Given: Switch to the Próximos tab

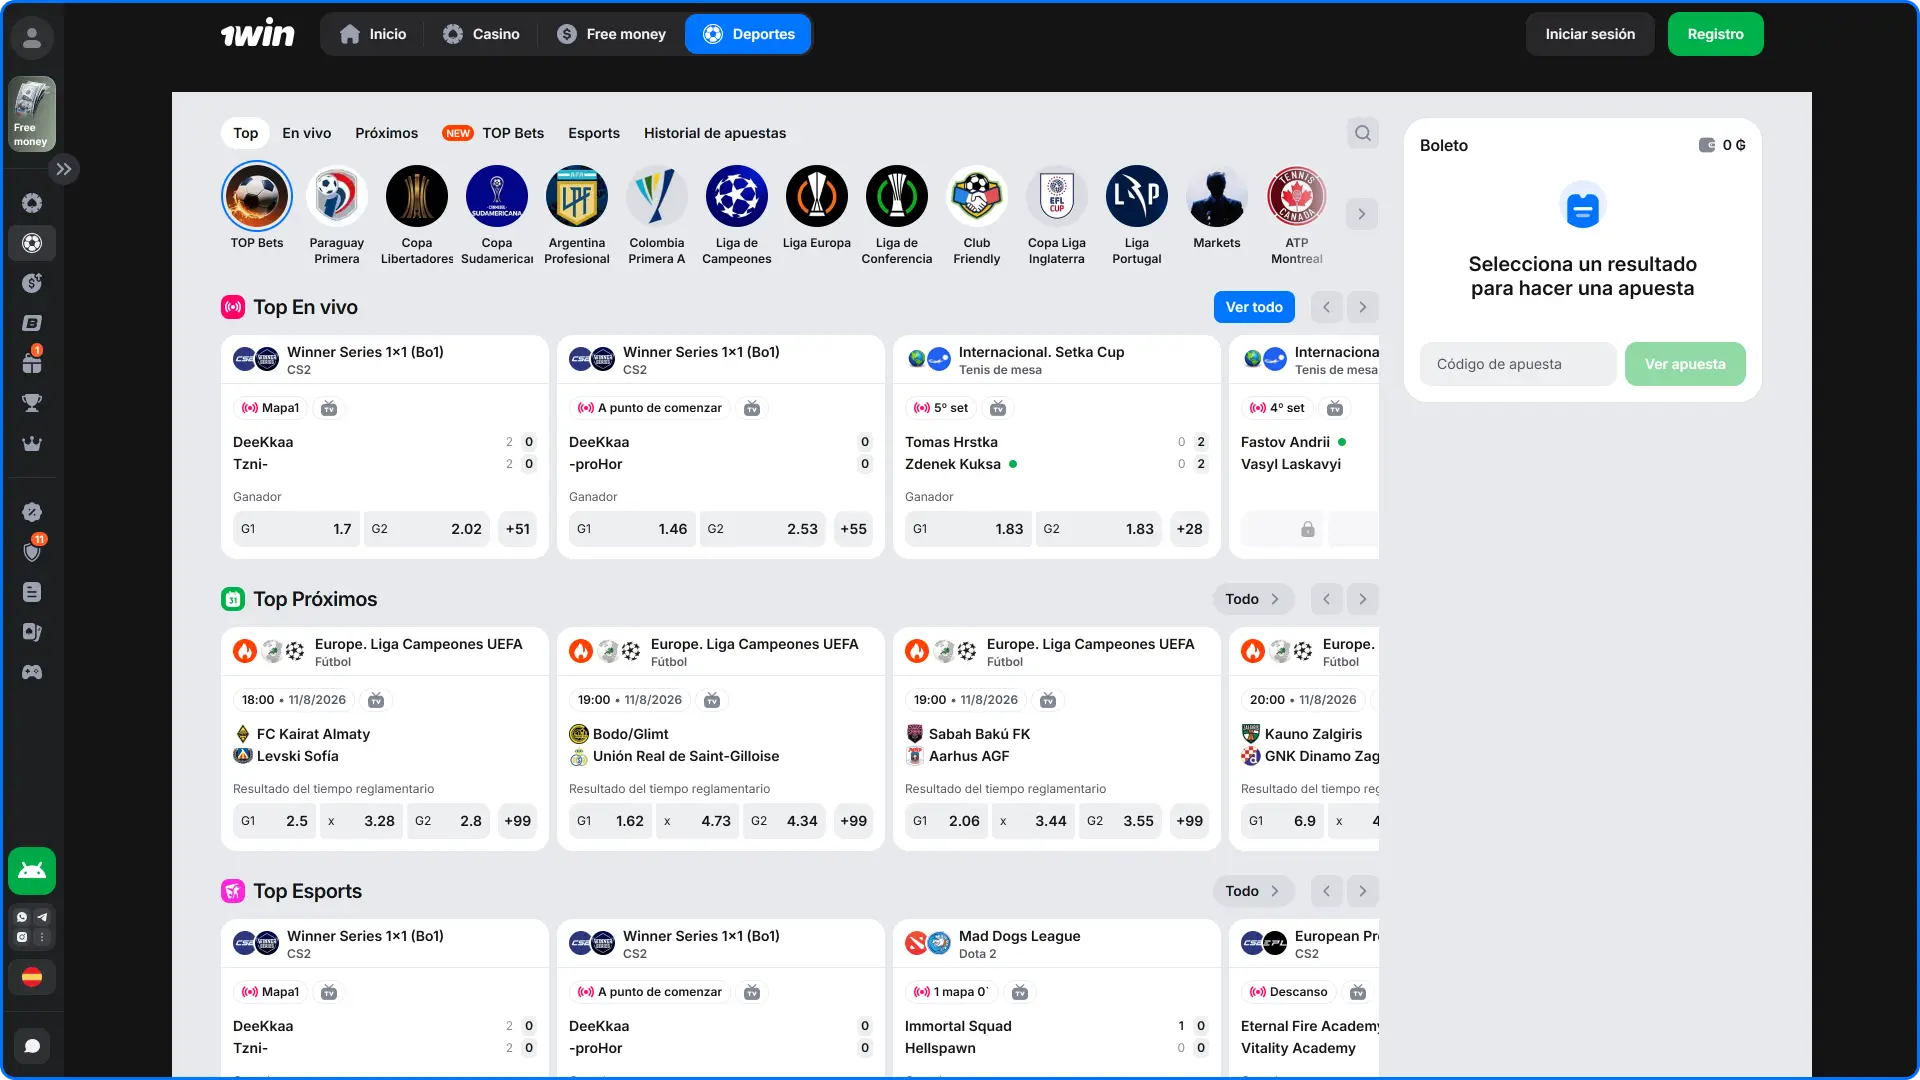Looking at the screenshot, I should 386,133.
